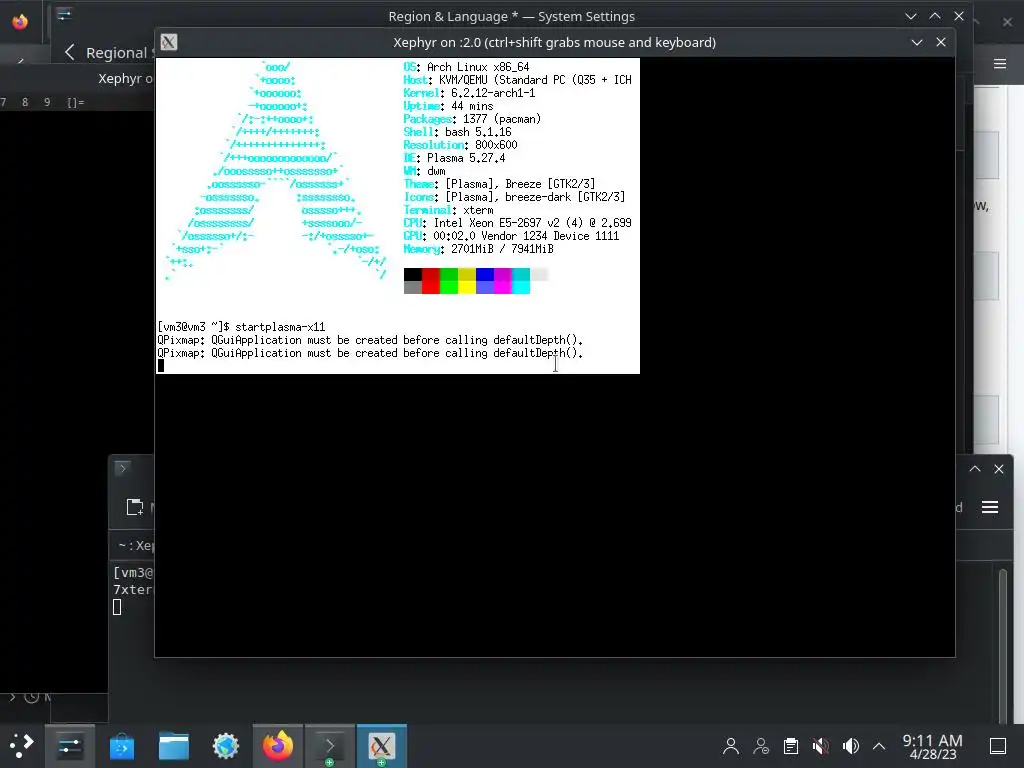Click the 'Region & Language' window title

click(511, 16)
